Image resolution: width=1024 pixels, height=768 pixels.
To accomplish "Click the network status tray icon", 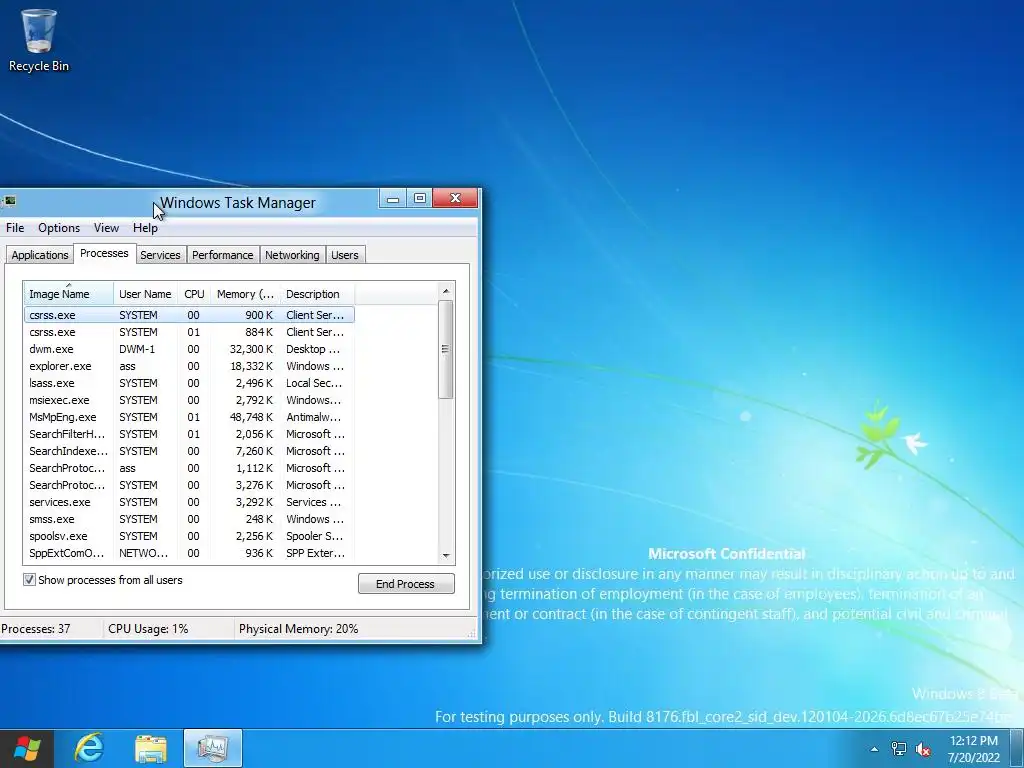I will tap(899, 749).
